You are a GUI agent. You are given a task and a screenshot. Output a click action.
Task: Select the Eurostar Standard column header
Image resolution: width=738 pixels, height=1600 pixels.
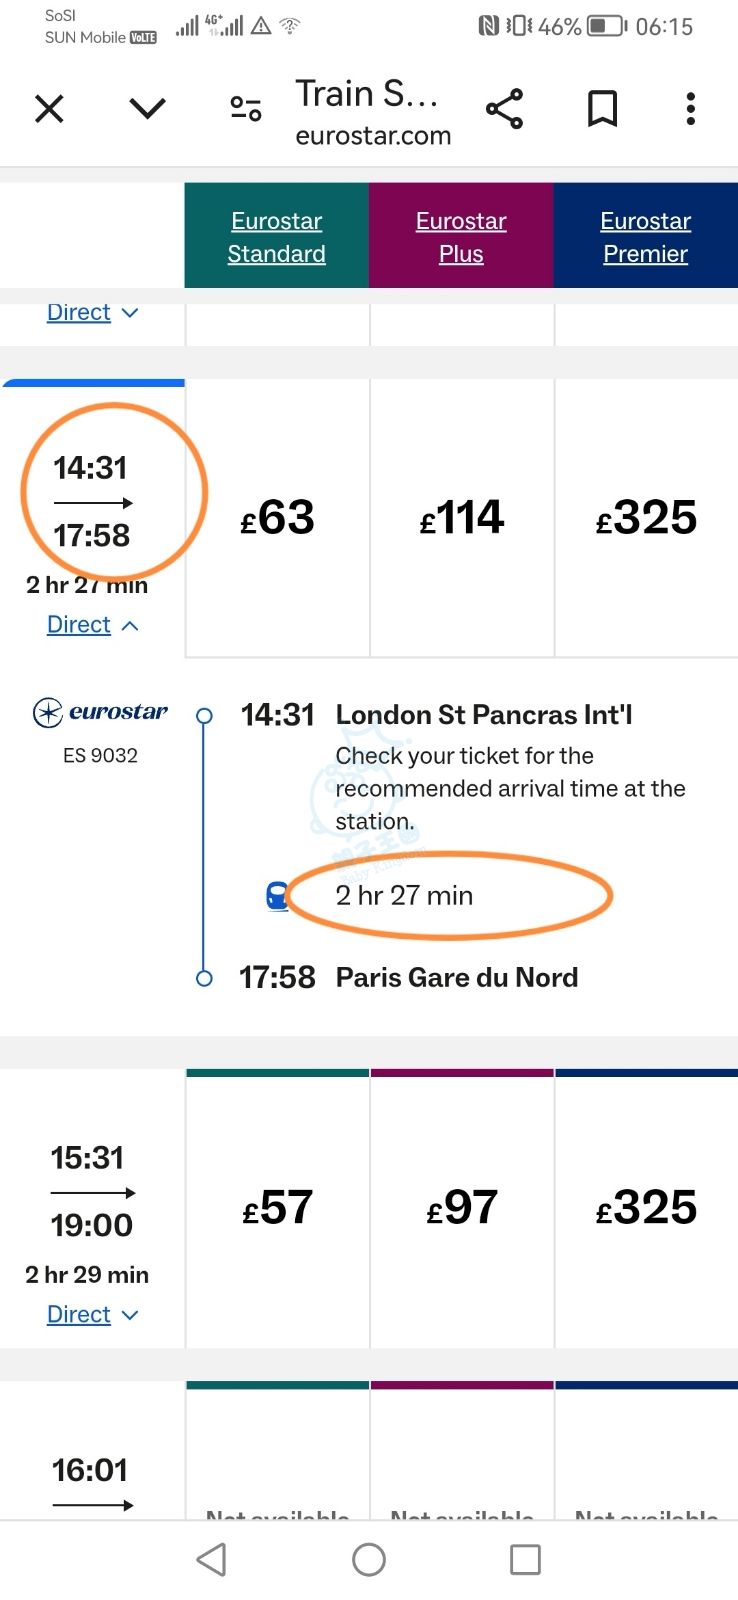(276, 237)
